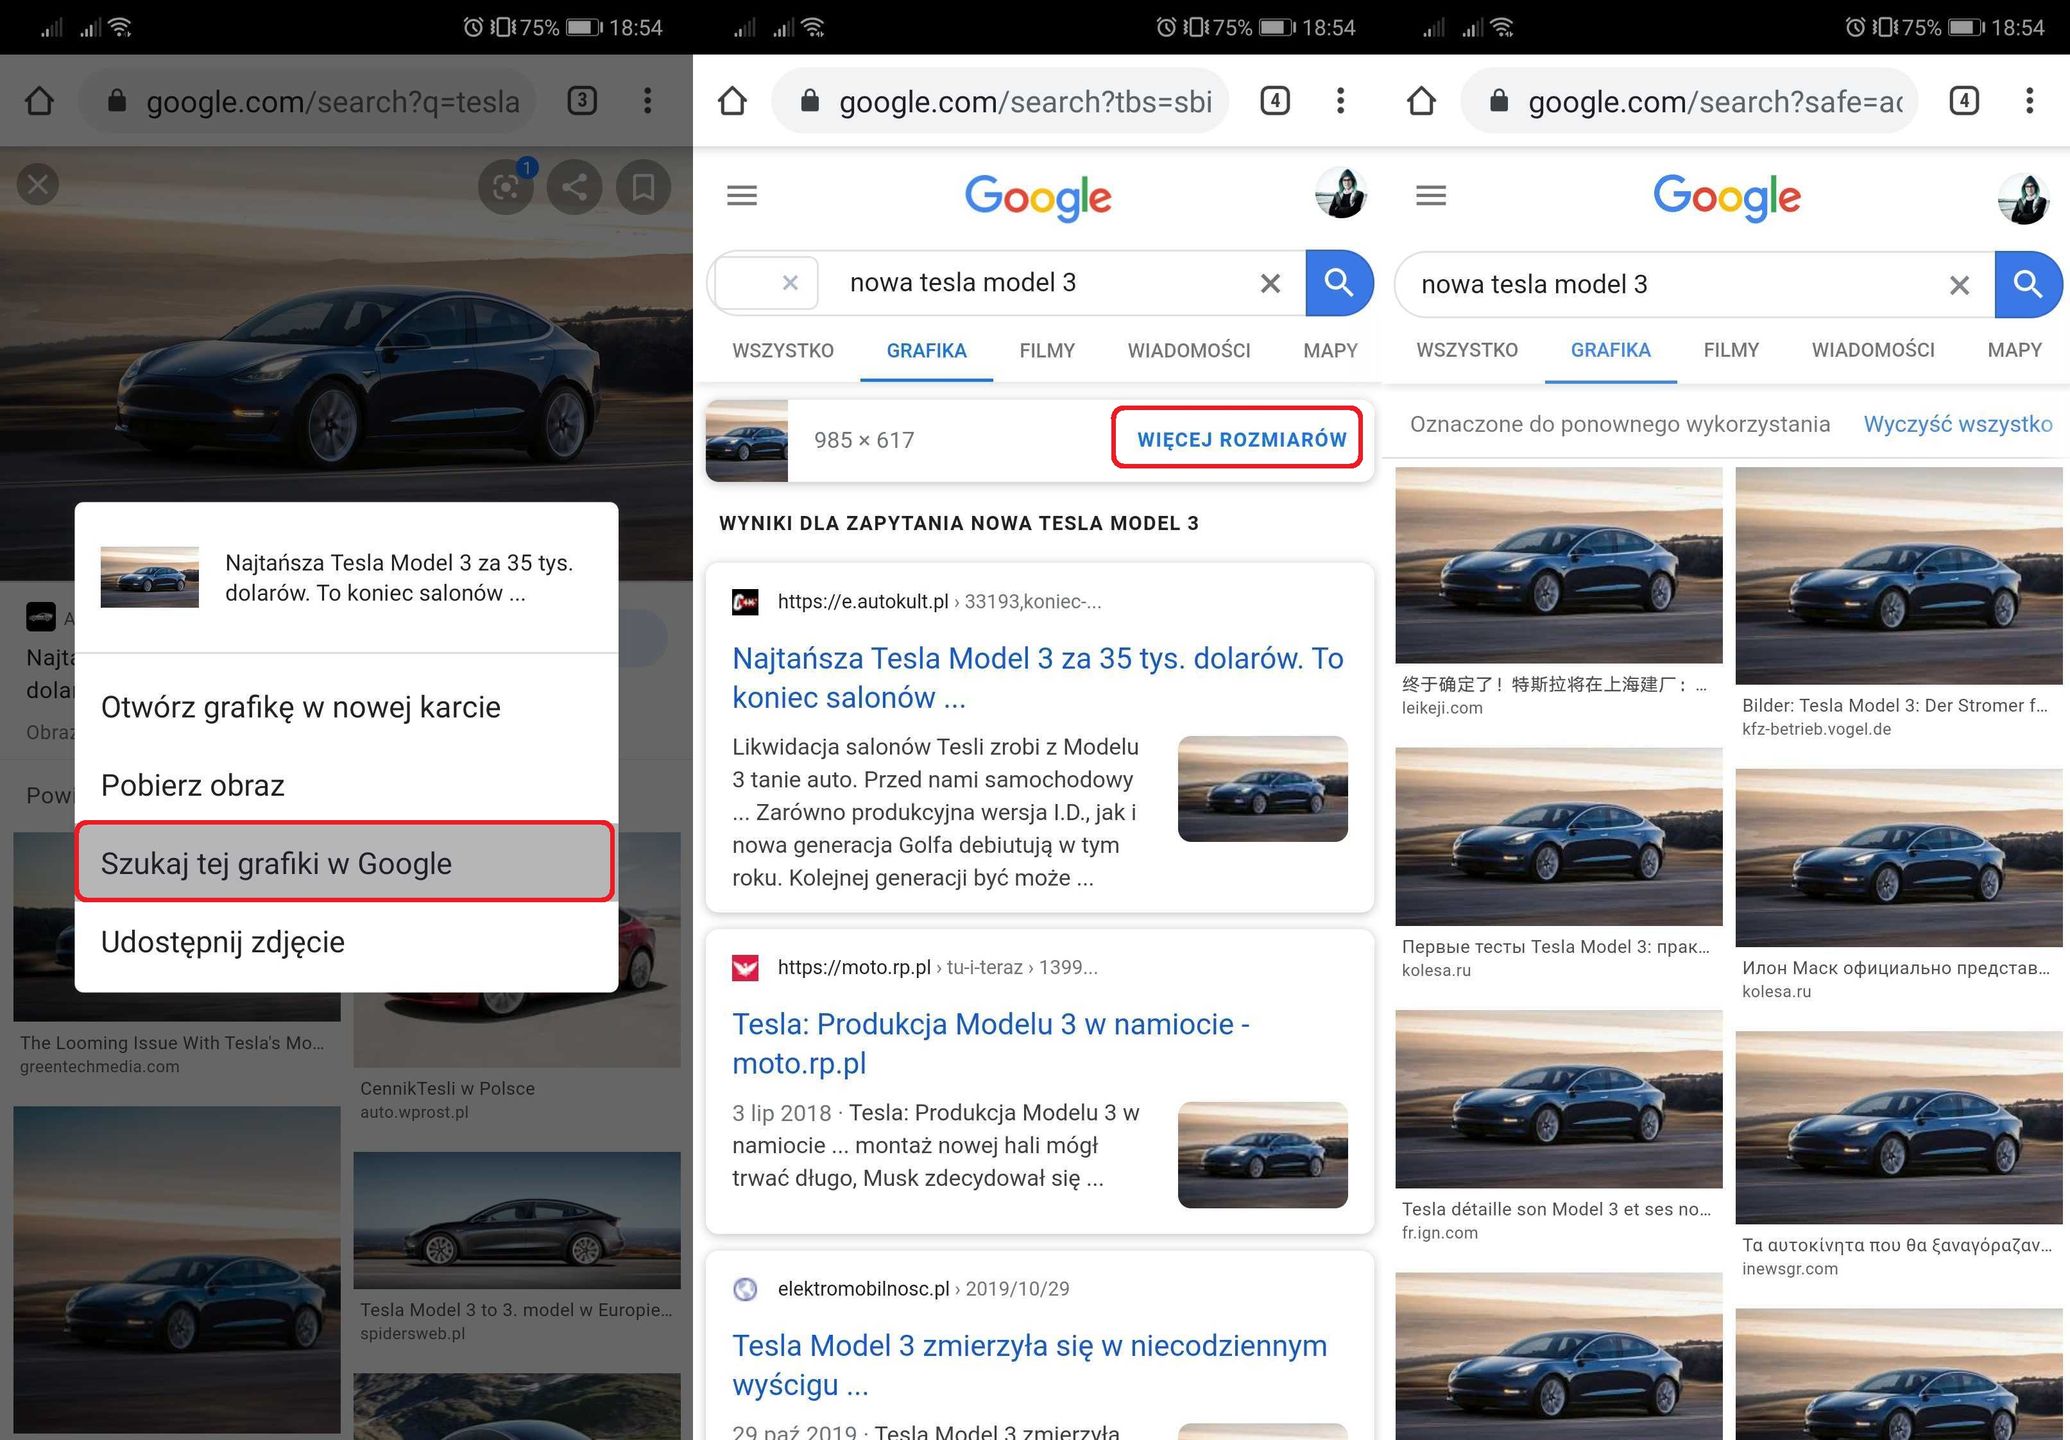The image size is (2070, 1440).
Task: Tap the share icon above the Tesla image
Action: click(574, 186)
